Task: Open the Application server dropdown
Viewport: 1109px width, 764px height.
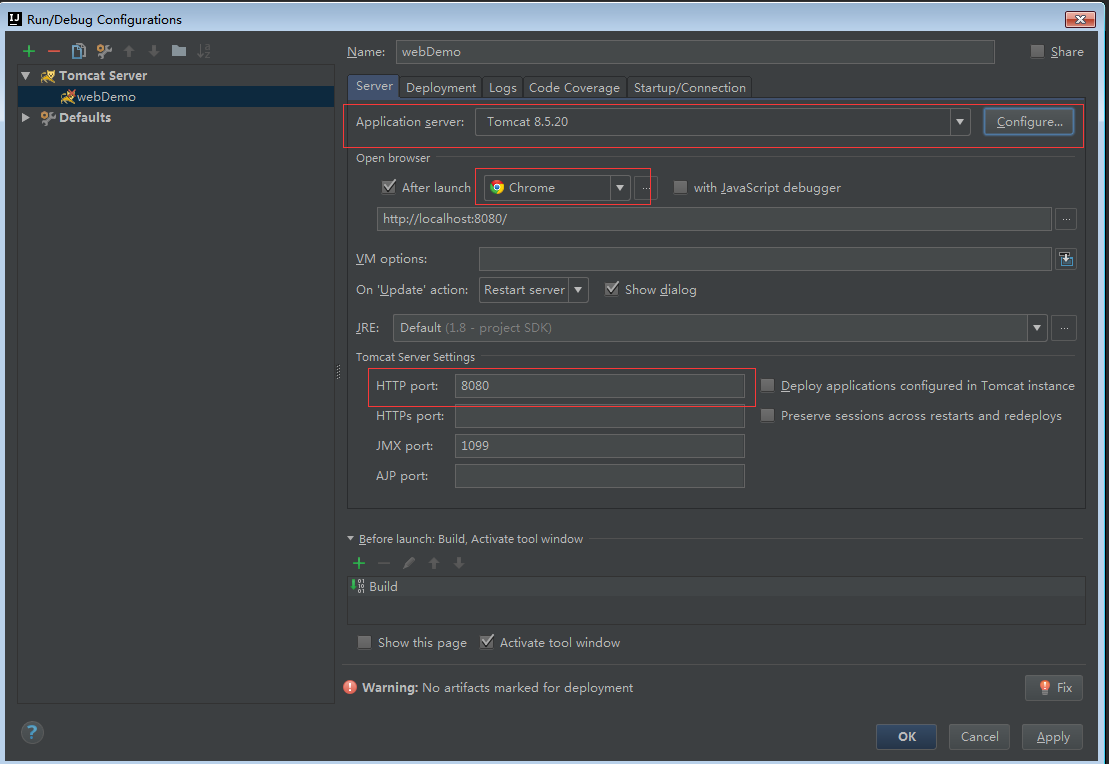Action: click(x=961, y=122)
